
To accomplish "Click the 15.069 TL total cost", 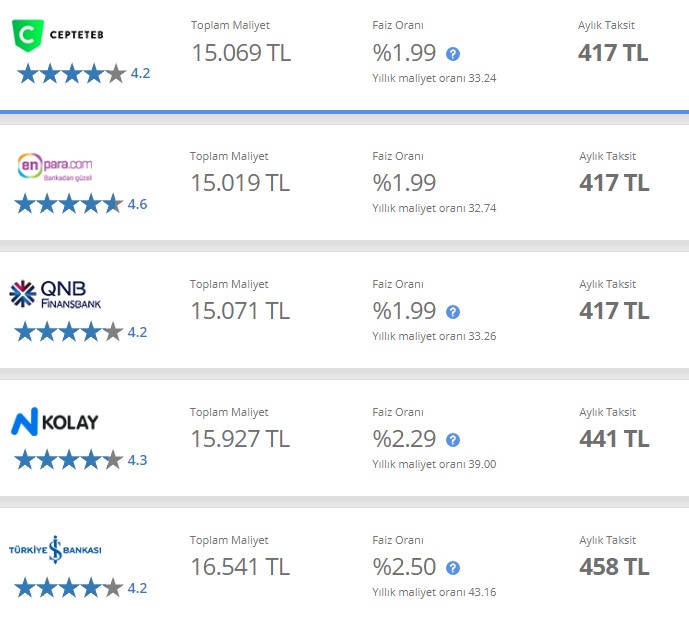I will (241, 53).
